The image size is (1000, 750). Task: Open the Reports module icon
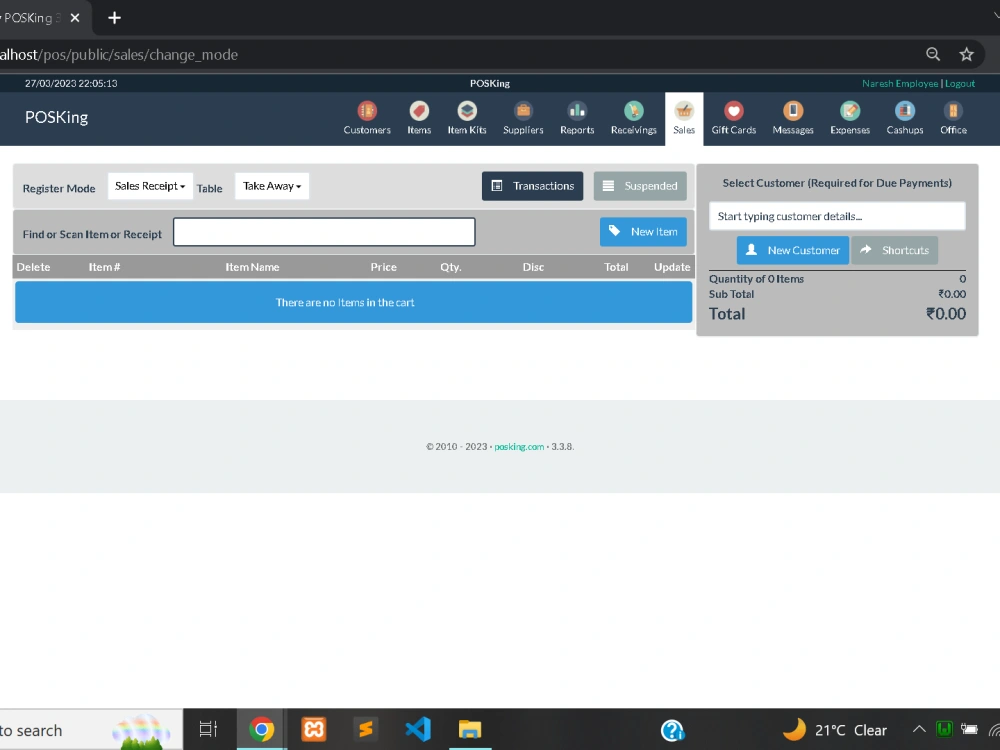coord(577,111)
